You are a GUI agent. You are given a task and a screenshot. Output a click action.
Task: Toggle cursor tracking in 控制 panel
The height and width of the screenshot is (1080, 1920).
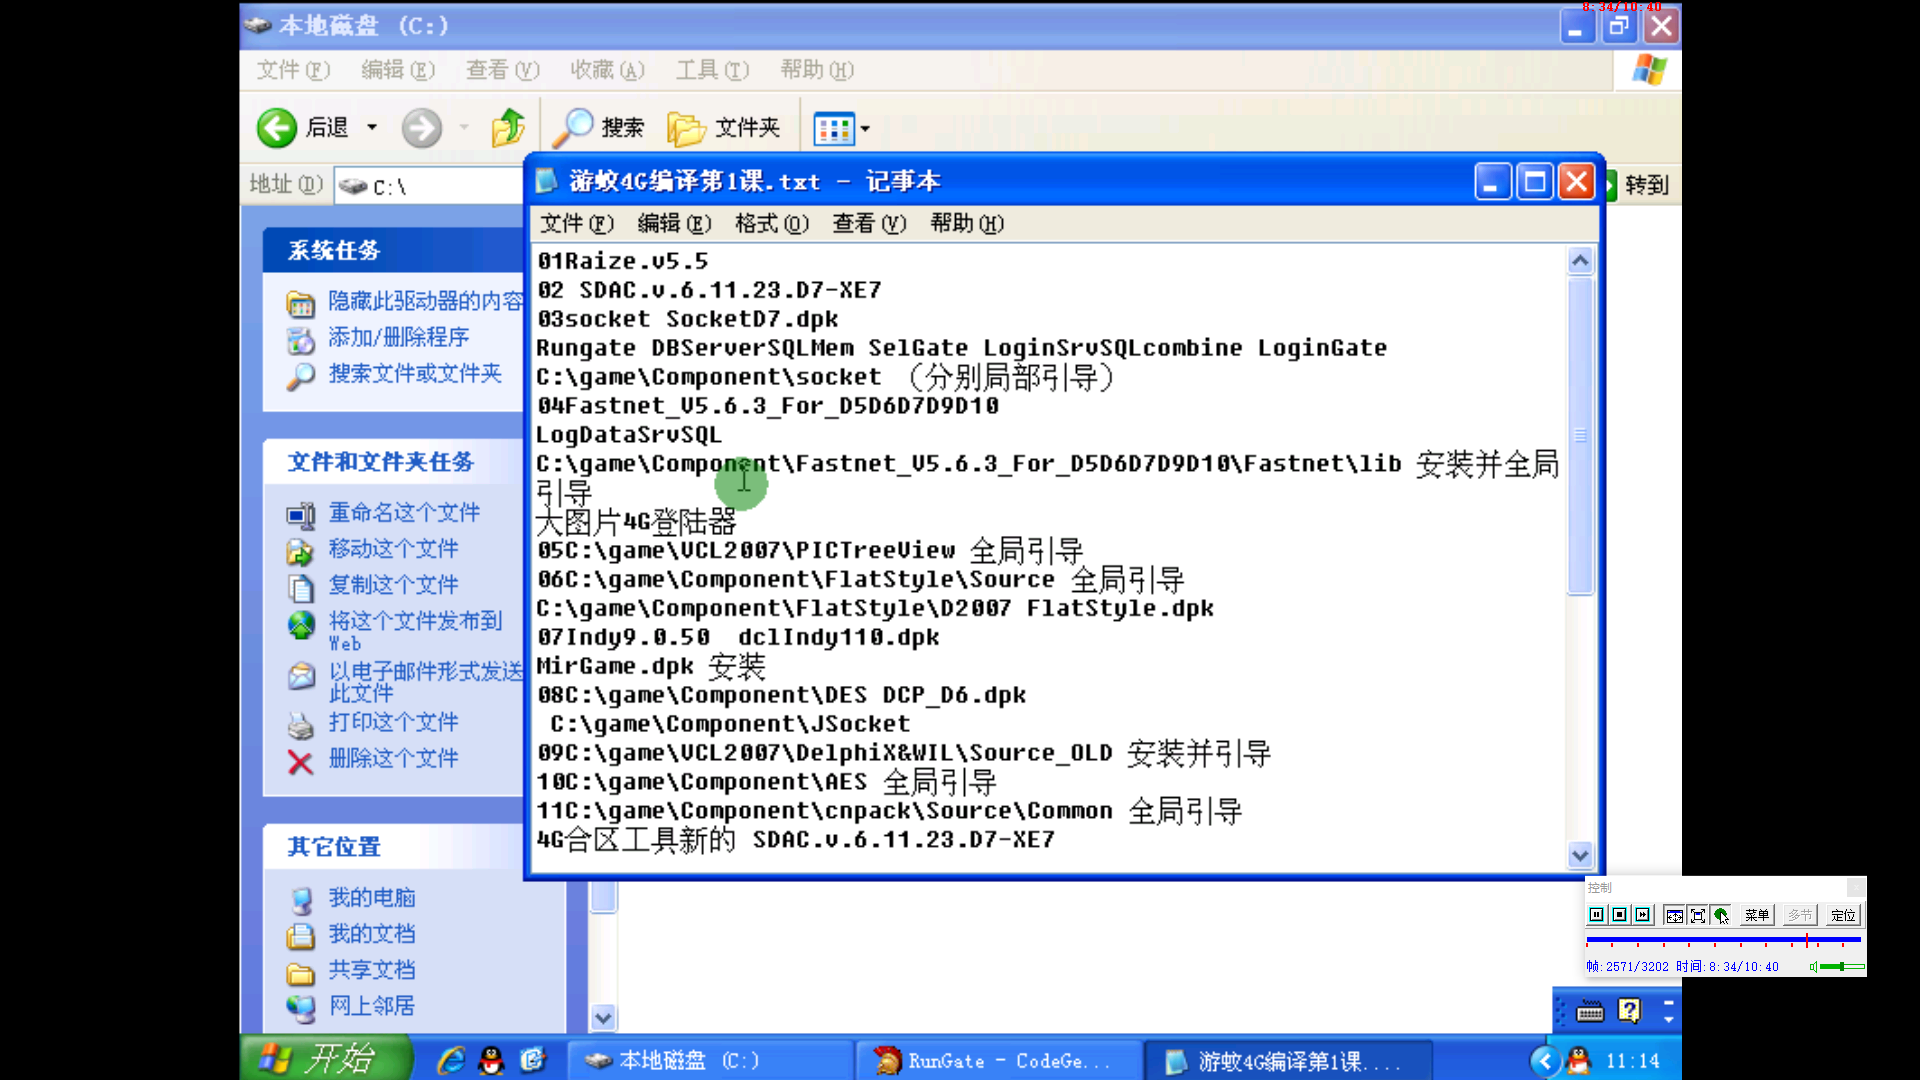[x=1721, y=915]
